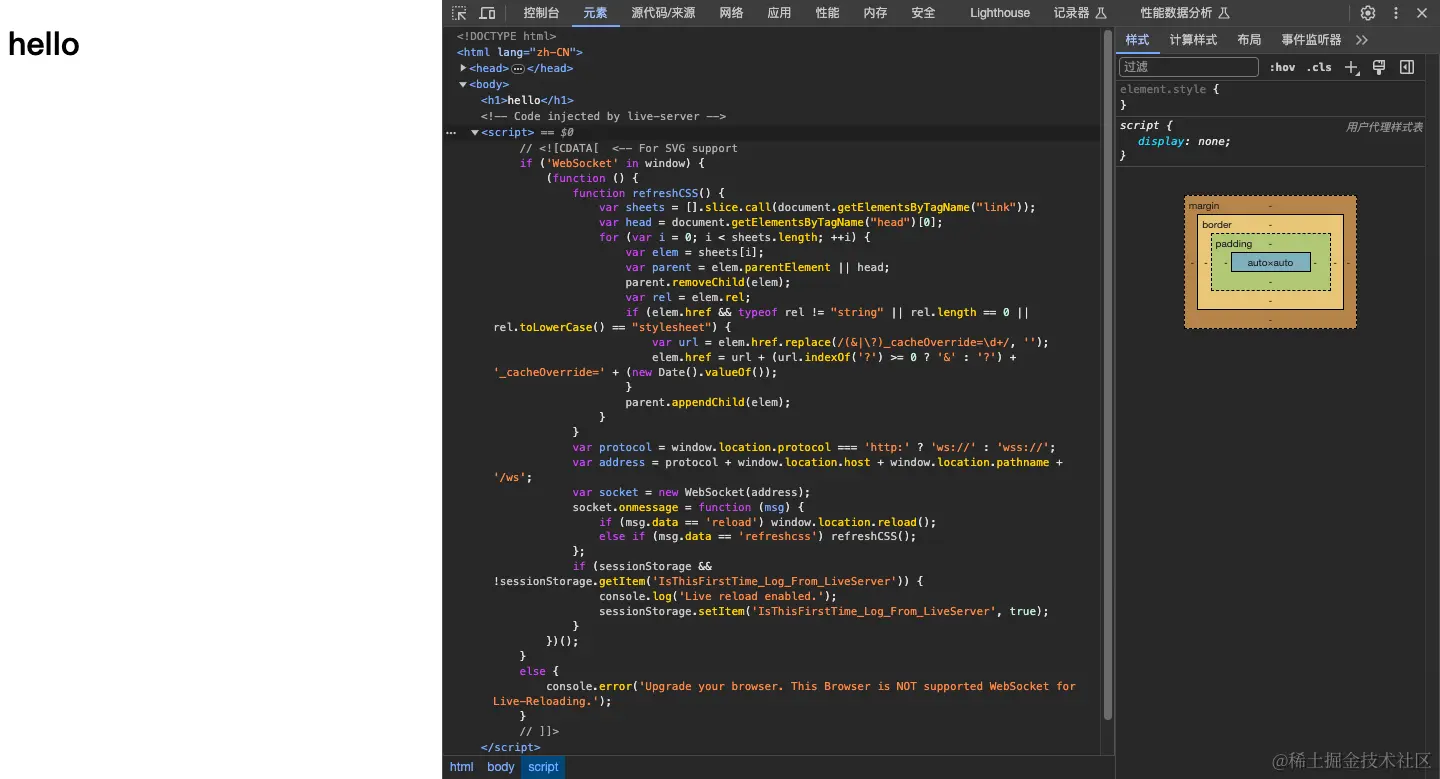
Task: Select the html lang="zh-CN" node
Action: [x=519, y=52]
